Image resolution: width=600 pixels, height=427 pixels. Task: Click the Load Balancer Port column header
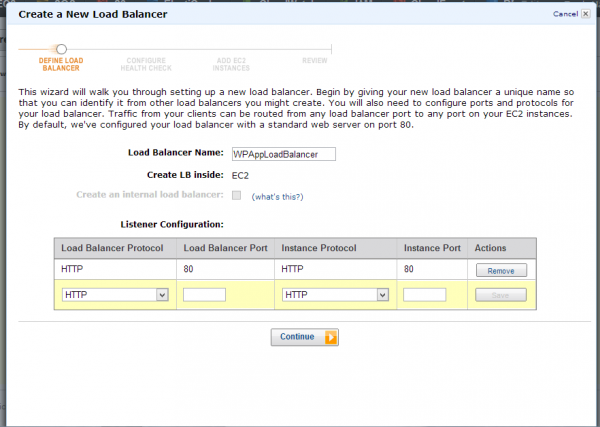tap(225, 248)
